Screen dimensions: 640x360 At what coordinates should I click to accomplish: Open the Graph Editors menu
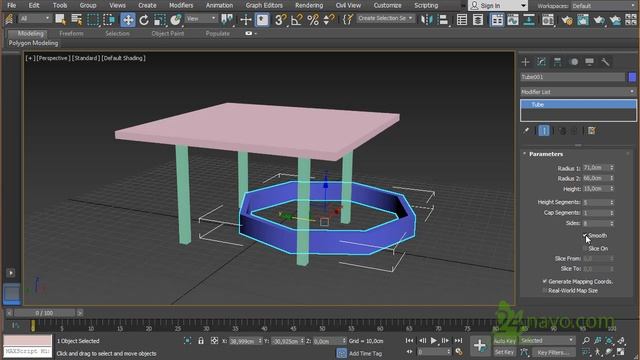pyautogui.click(x=264, y=5)
